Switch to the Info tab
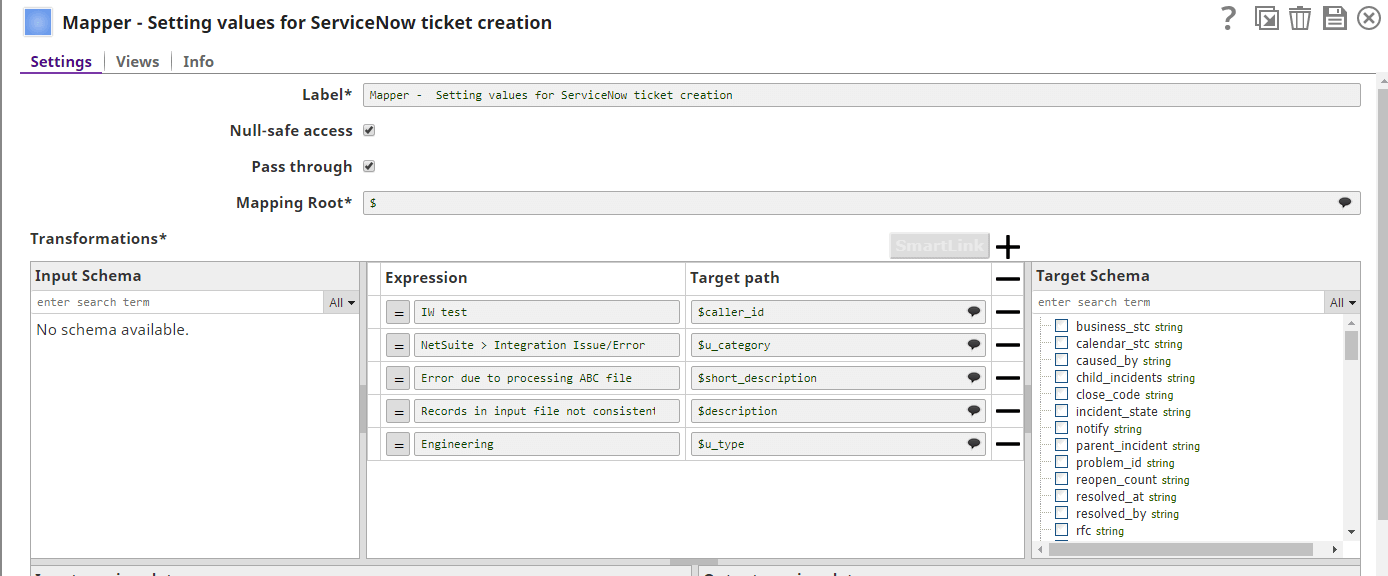The width and height of the screenshot is (1388, 576). coord(198,62)
